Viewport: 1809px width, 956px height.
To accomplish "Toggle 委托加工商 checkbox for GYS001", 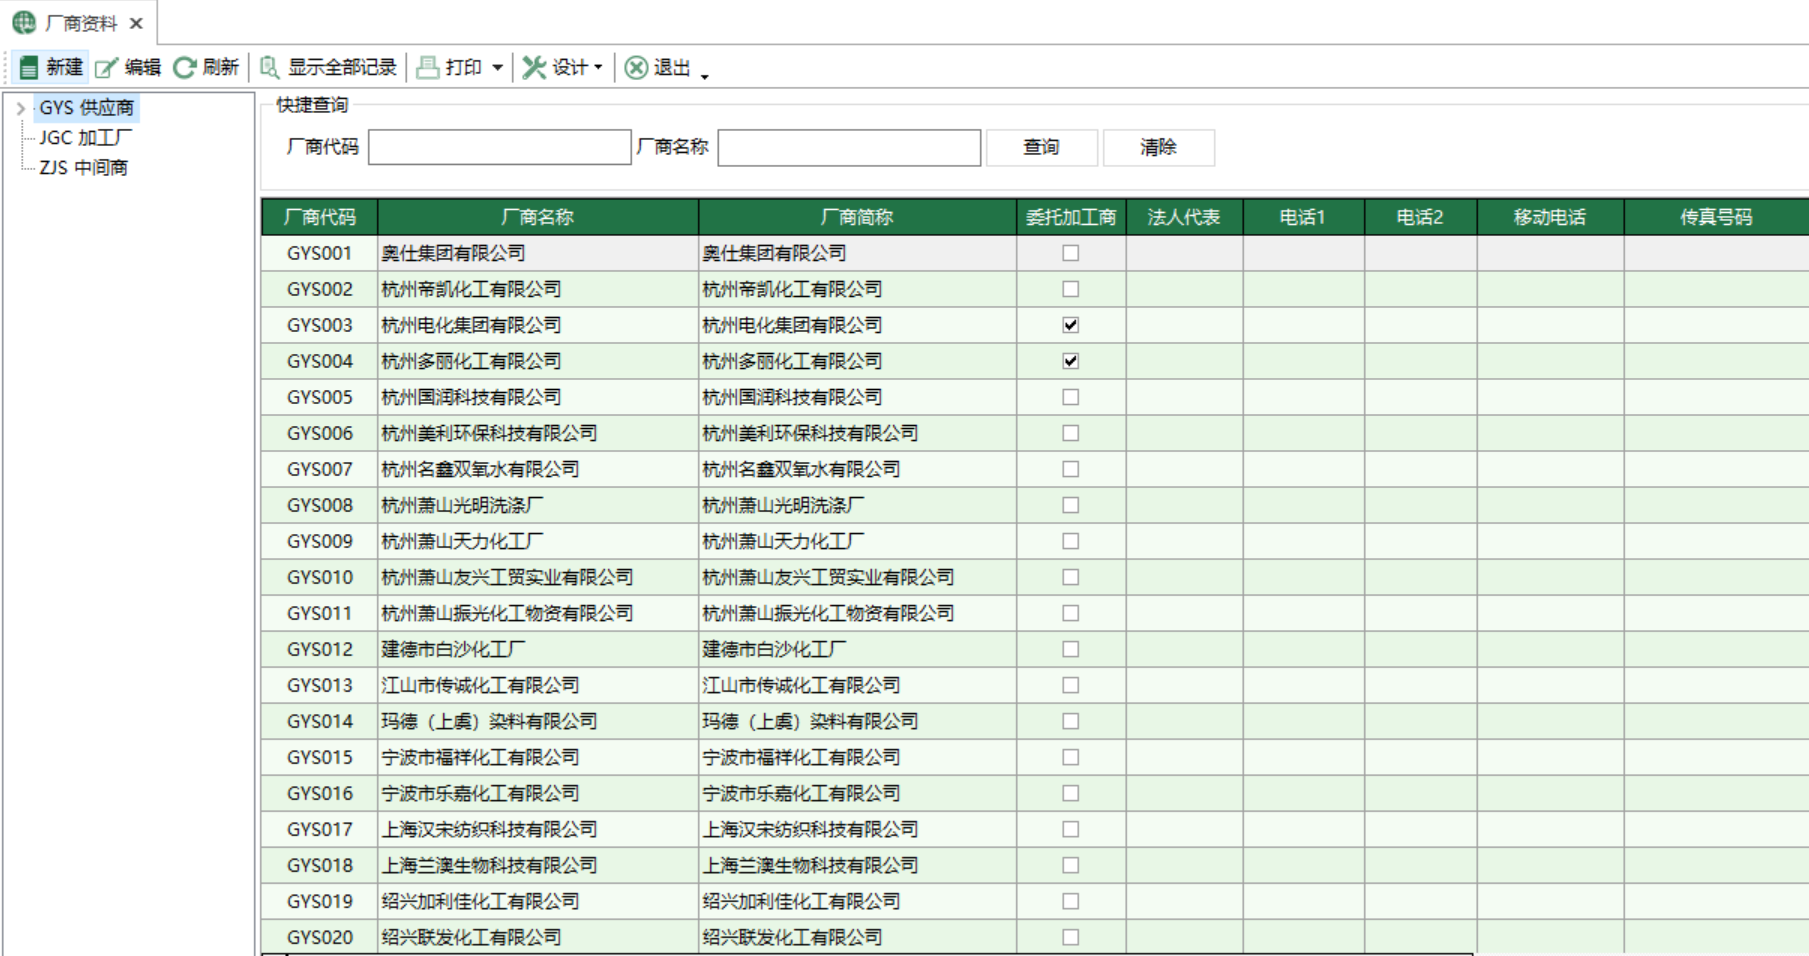I will tap(1071, 253).
